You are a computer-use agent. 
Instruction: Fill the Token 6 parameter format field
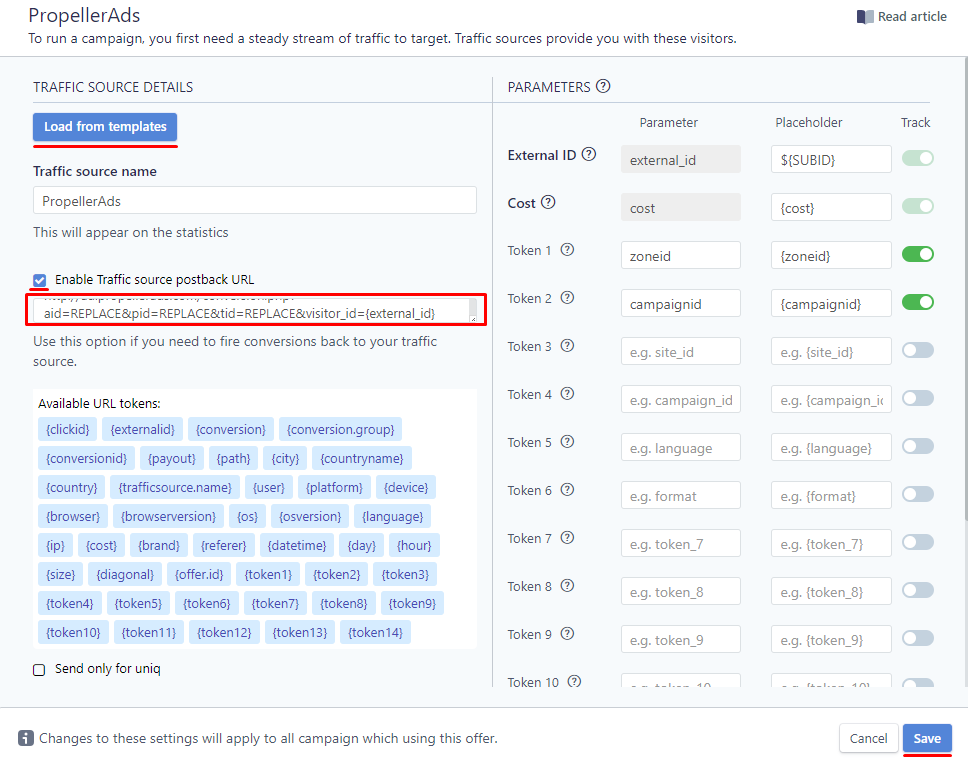coord(680,495)
